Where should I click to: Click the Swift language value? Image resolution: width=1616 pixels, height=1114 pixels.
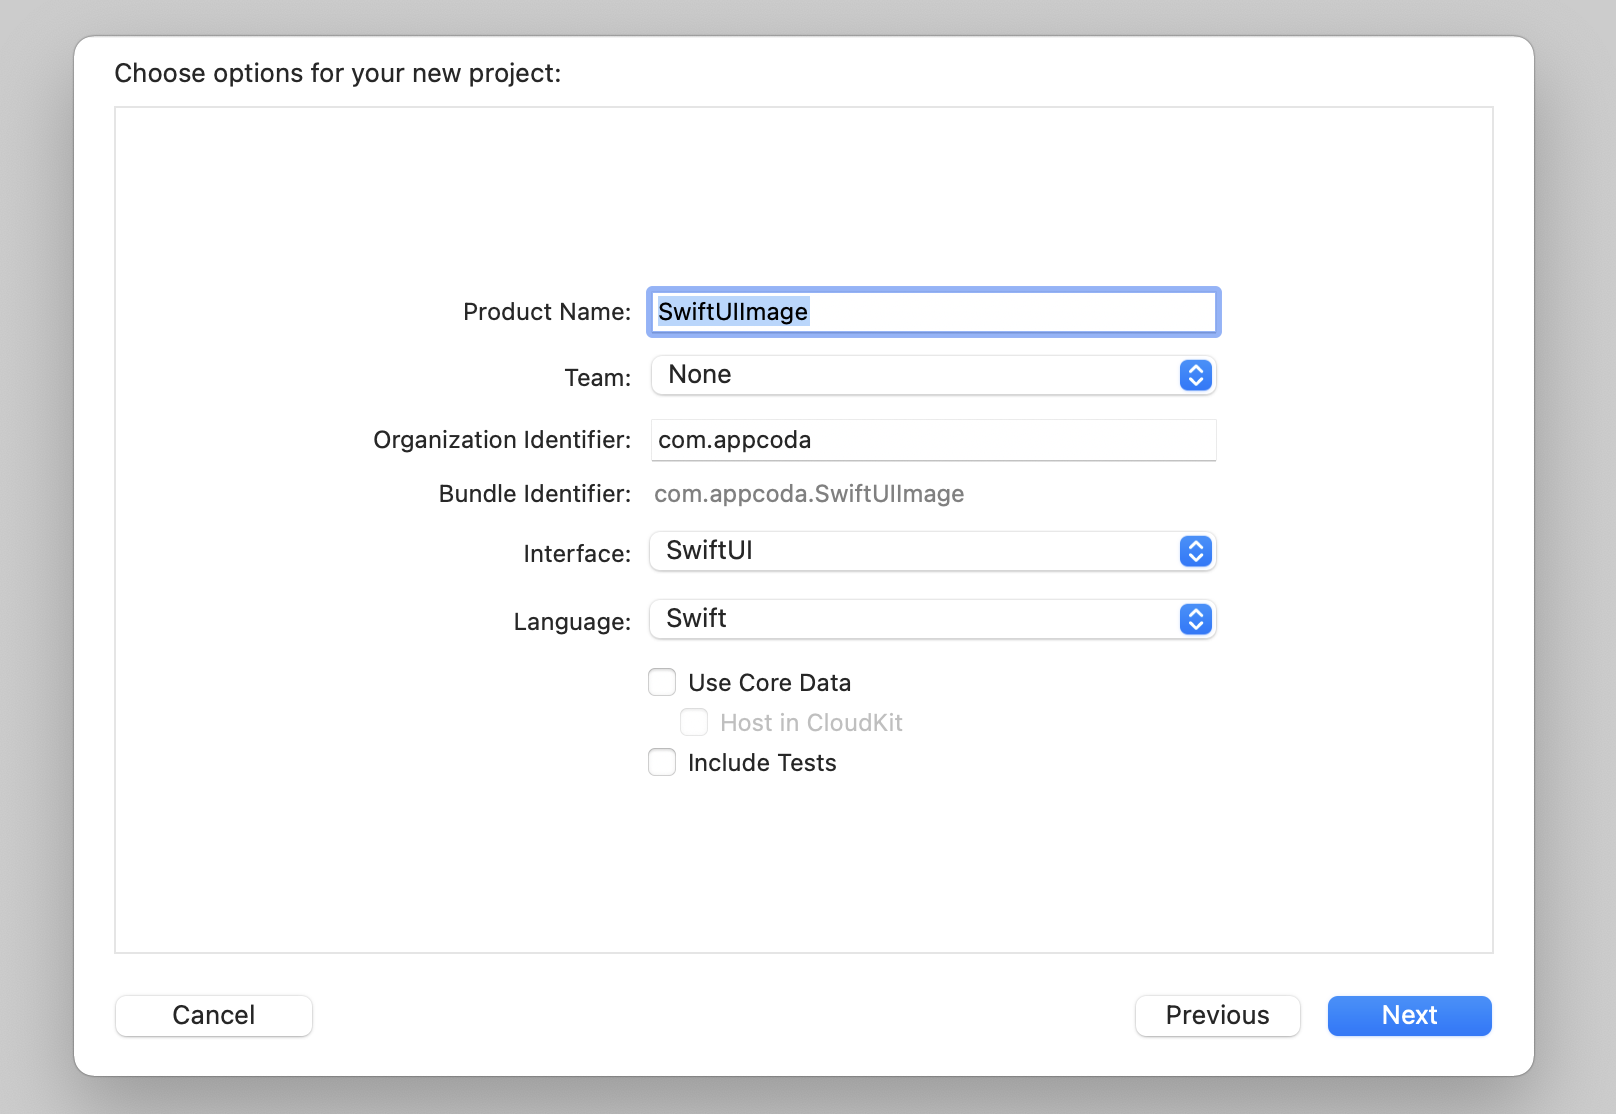coord(695,618)
